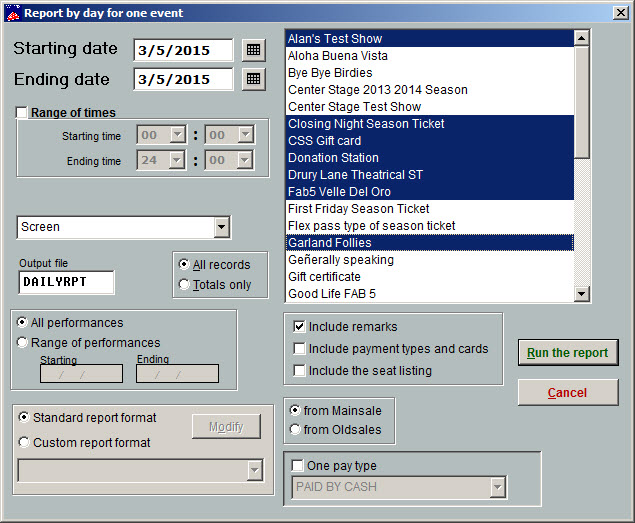Expand the custom report format dropdown
The image size is (635, 523).
[255, 470]
